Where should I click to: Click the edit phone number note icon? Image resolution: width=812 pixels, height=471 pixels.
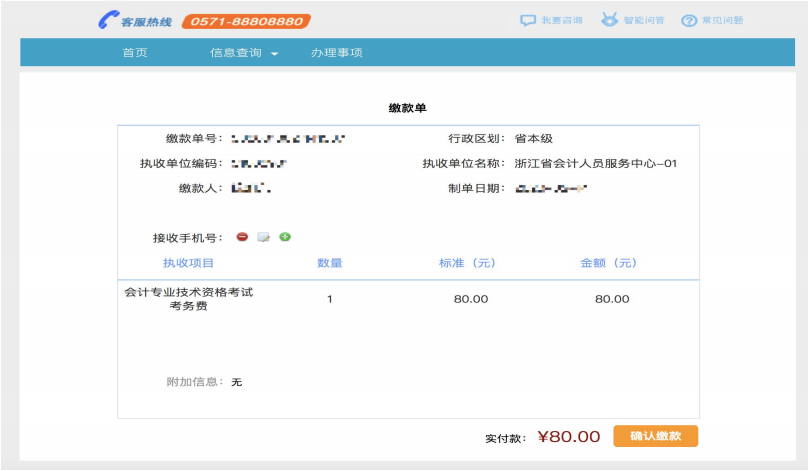[263, 237]
